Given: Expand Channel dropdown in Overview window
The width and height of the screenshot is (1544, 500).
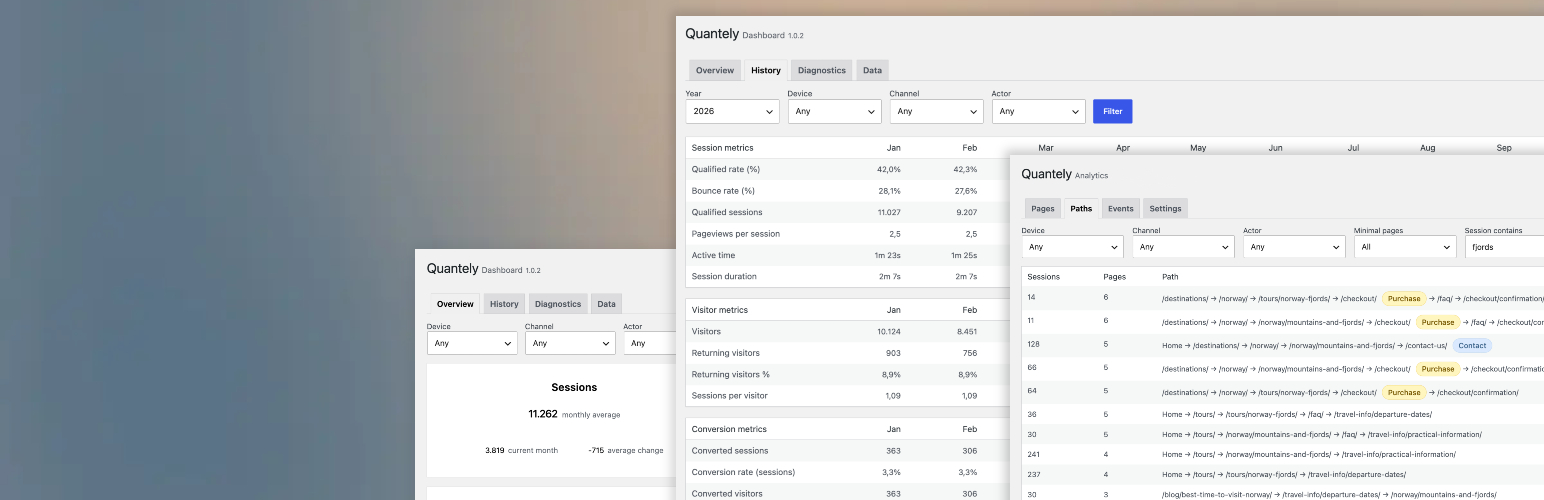Looking at the screenshot, I should pyautogui.click(x=570, y=343).
